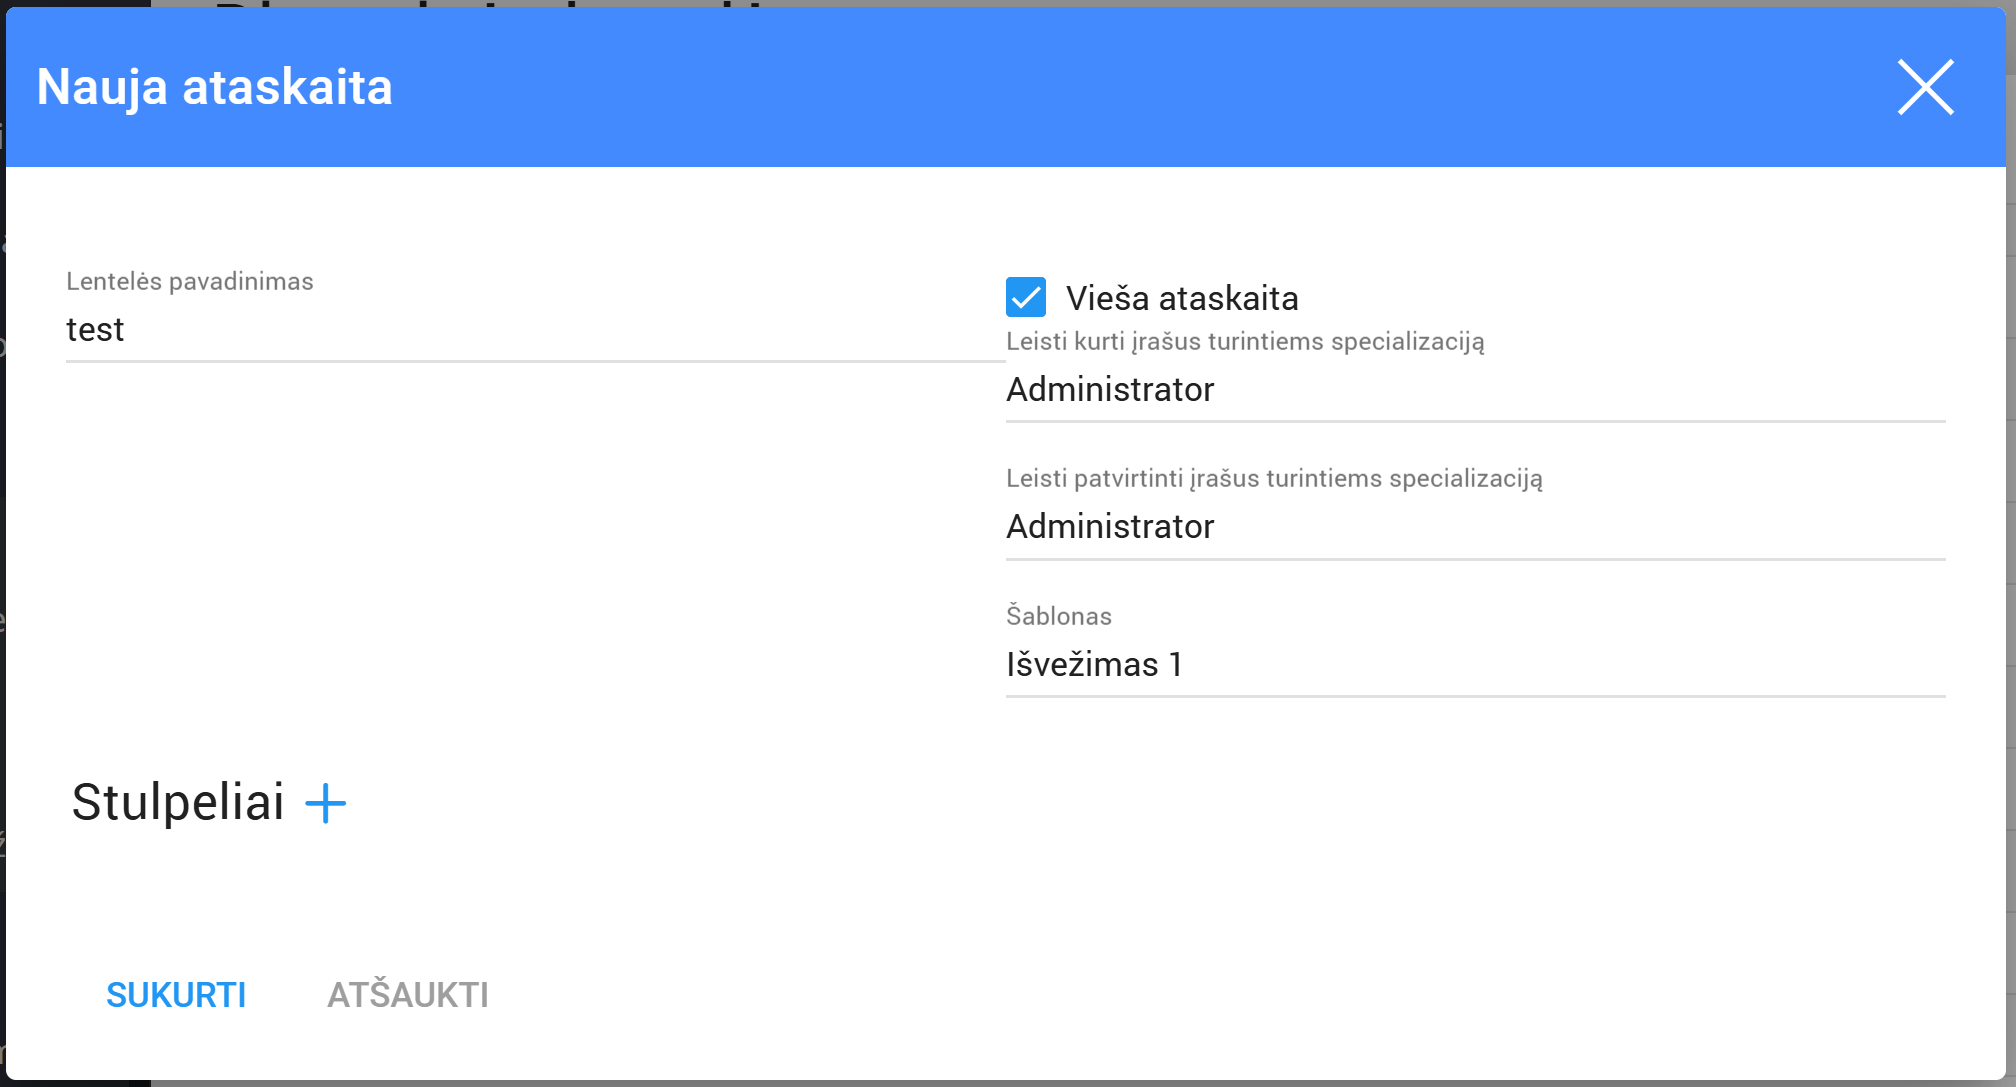Click the Nauja ataskaita dialog title
This screenshot has width=2016, height=1087.
[x=214, y=87]
